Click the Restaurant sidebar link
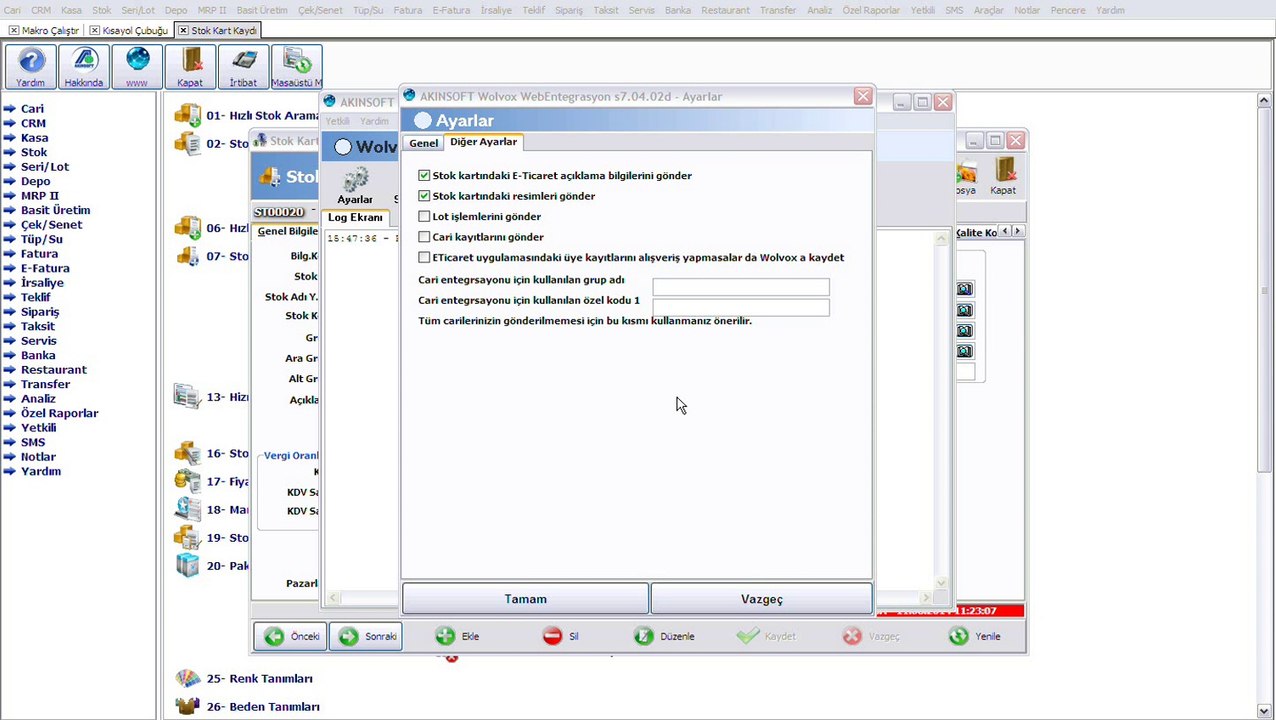 [x=54, y=370]
